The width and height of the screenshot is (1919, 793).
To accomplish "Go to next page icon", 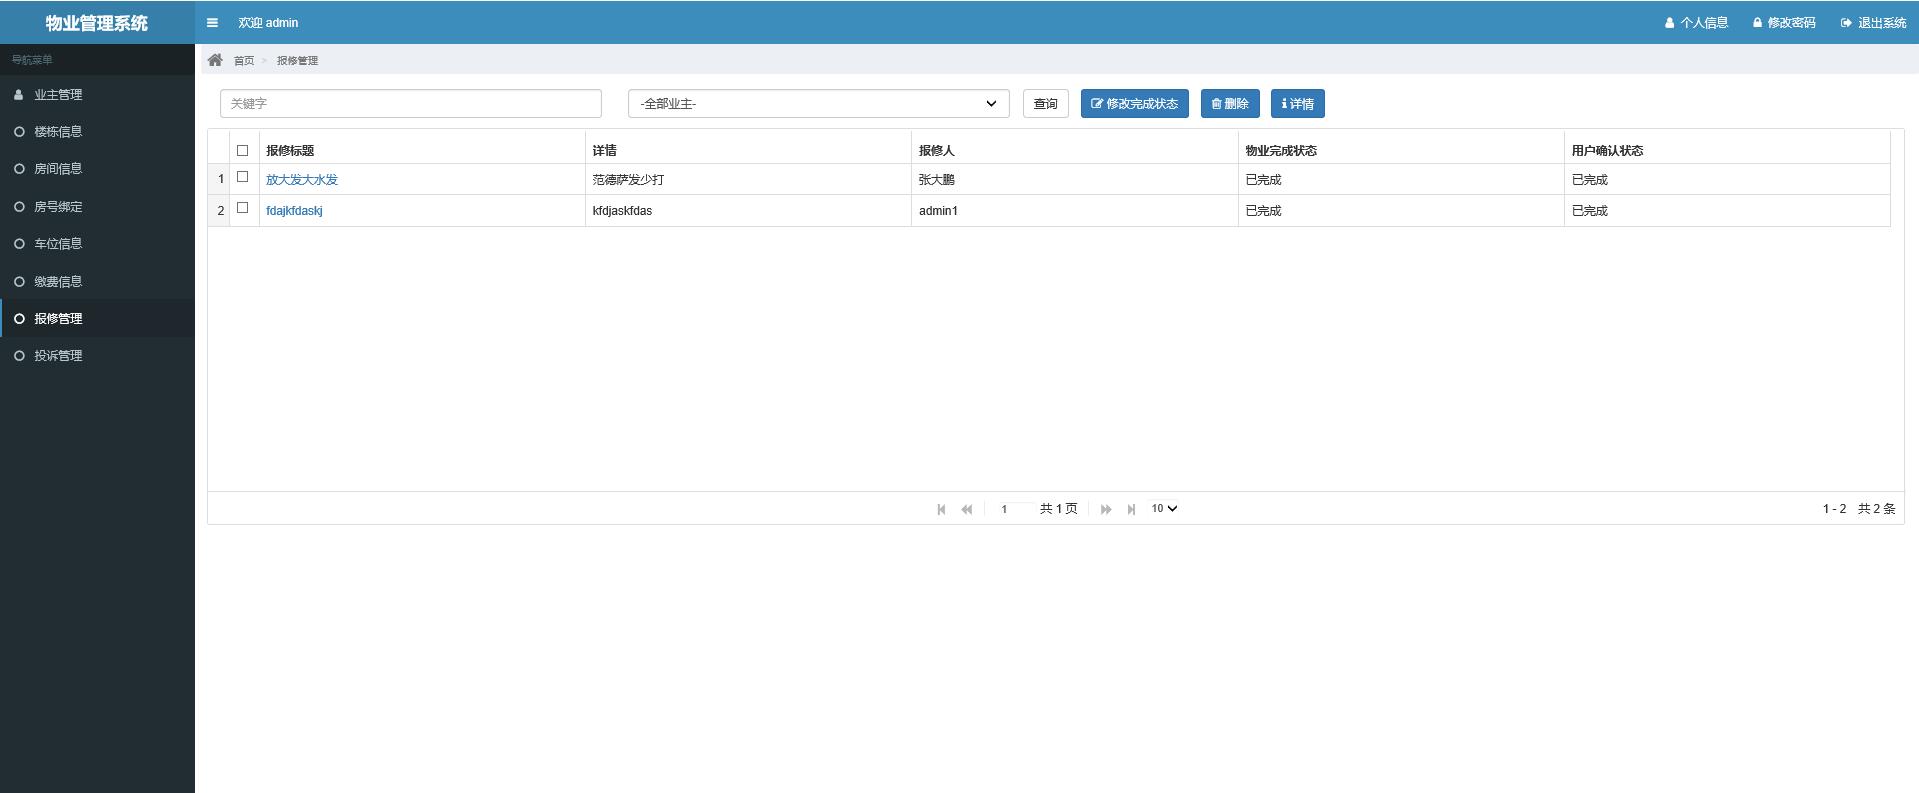I will 1106,509.
